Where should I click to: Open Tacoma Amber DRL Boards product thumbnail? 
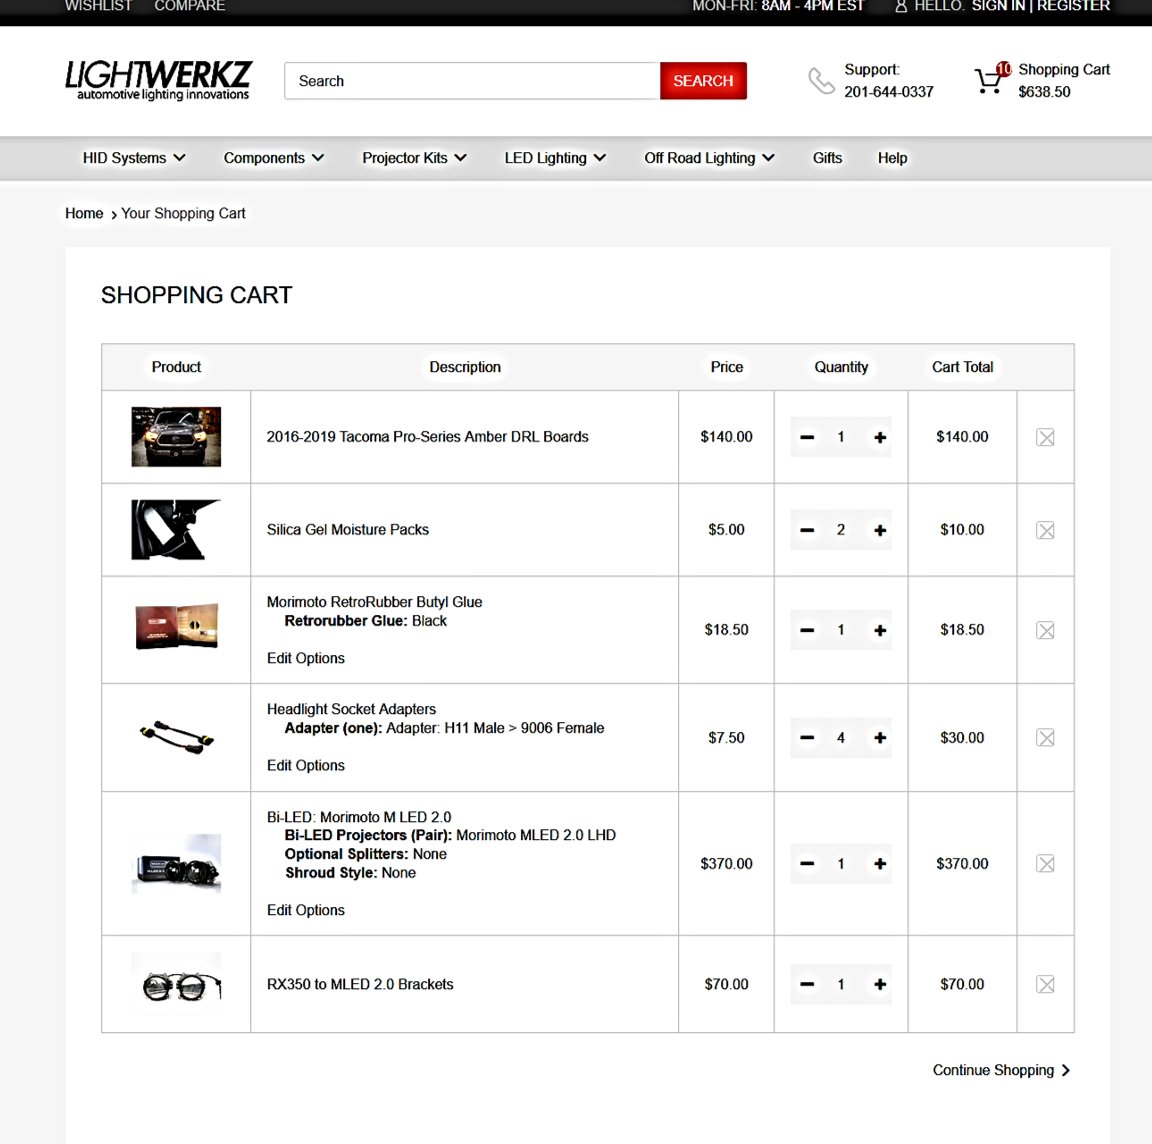176,436
